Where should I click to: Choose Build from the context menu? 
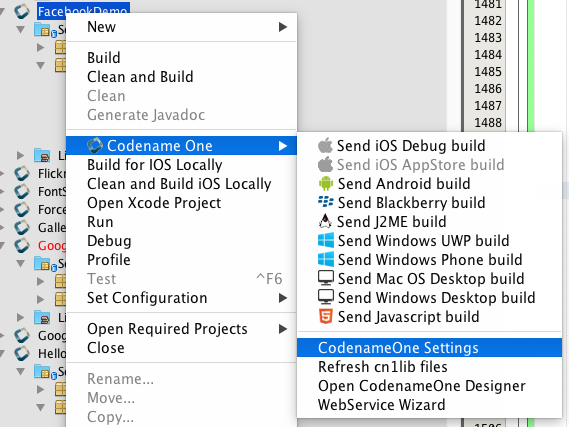point(181,58)
